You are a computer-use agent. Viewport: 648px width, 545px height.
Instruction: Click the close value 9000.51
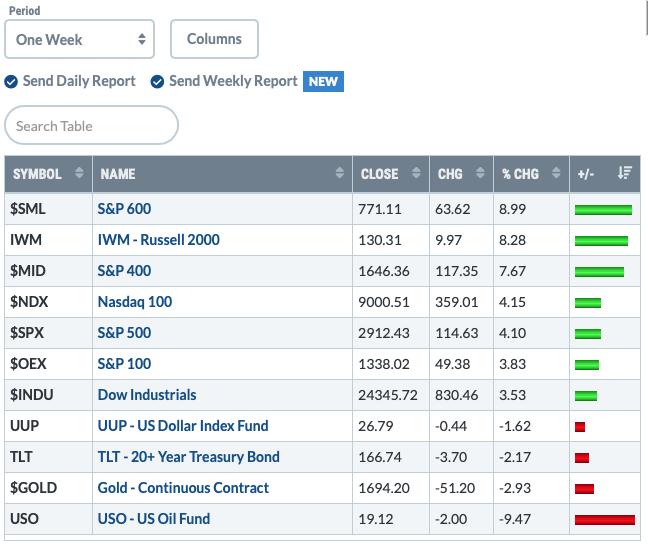(384, 302)
